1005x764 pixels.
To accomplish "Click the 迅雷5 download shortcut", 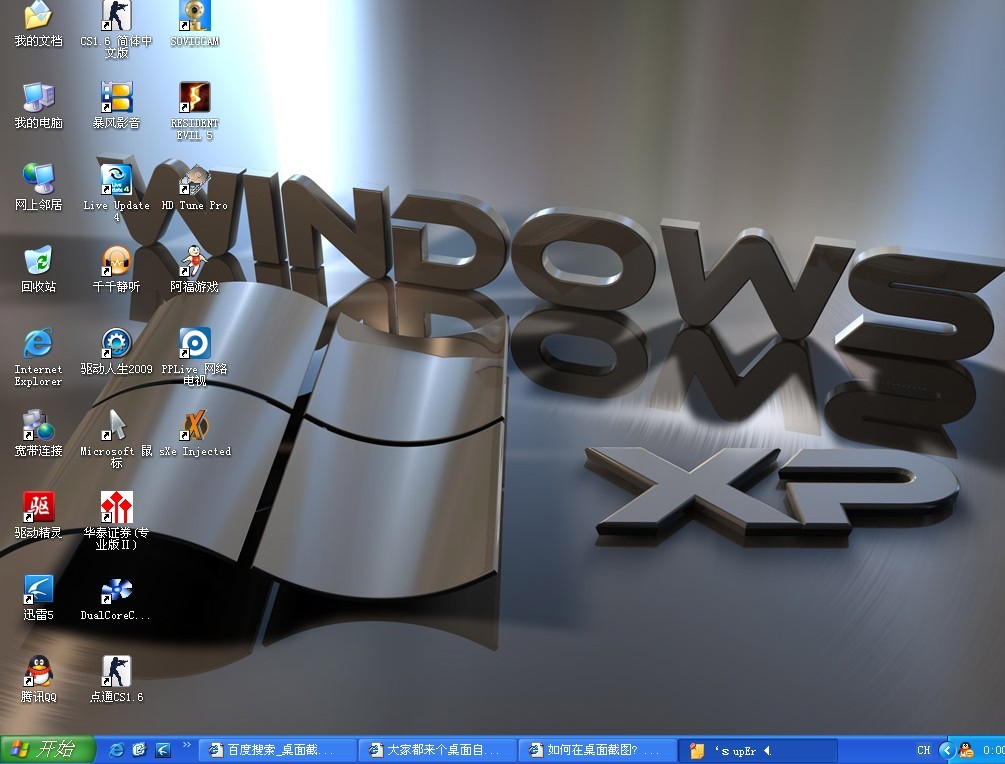I will 38,597.
